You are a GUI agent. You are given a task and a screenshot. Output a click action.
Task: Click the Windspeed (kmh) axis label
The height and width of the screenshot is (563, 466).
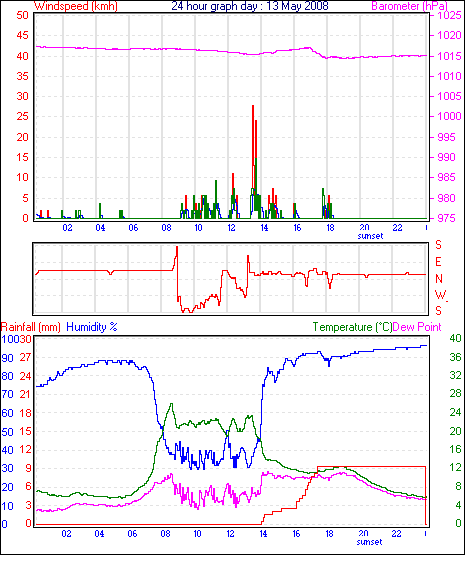click(x=76, y=6)
